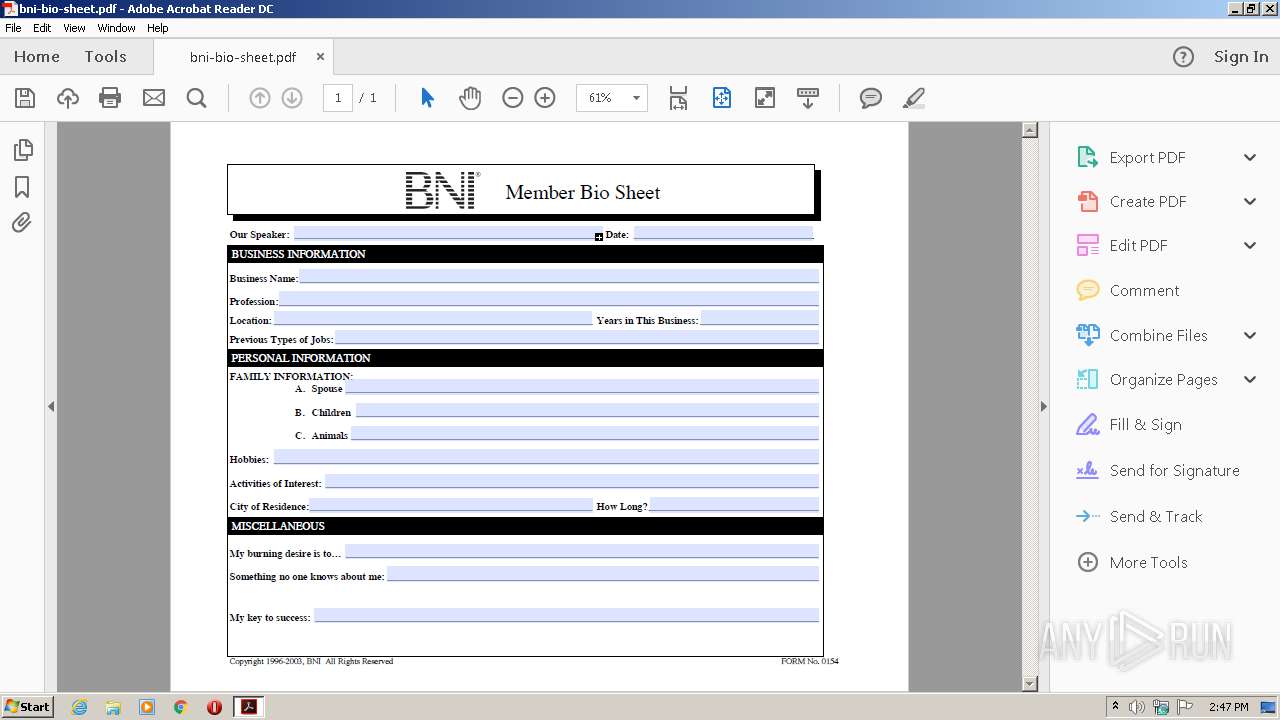Image resolution: width=1280 pixels, height=720 pixels.
Task: Expand the Organize Pages chevron
Action: 1250,380
